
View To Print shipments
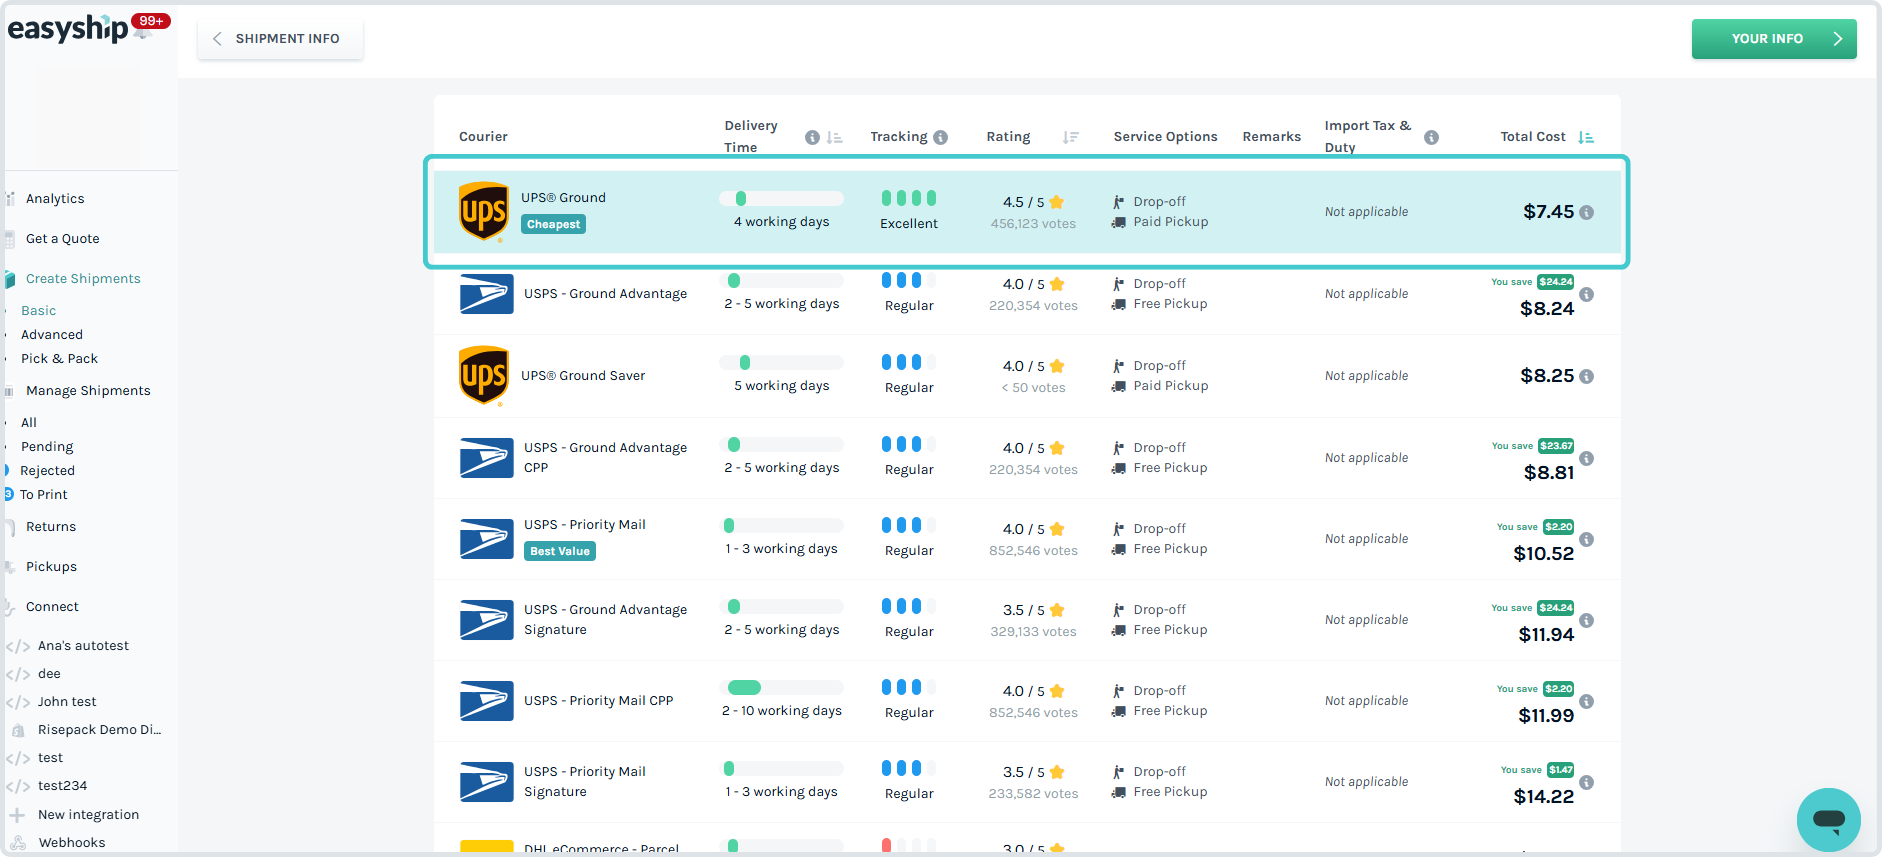44,495
